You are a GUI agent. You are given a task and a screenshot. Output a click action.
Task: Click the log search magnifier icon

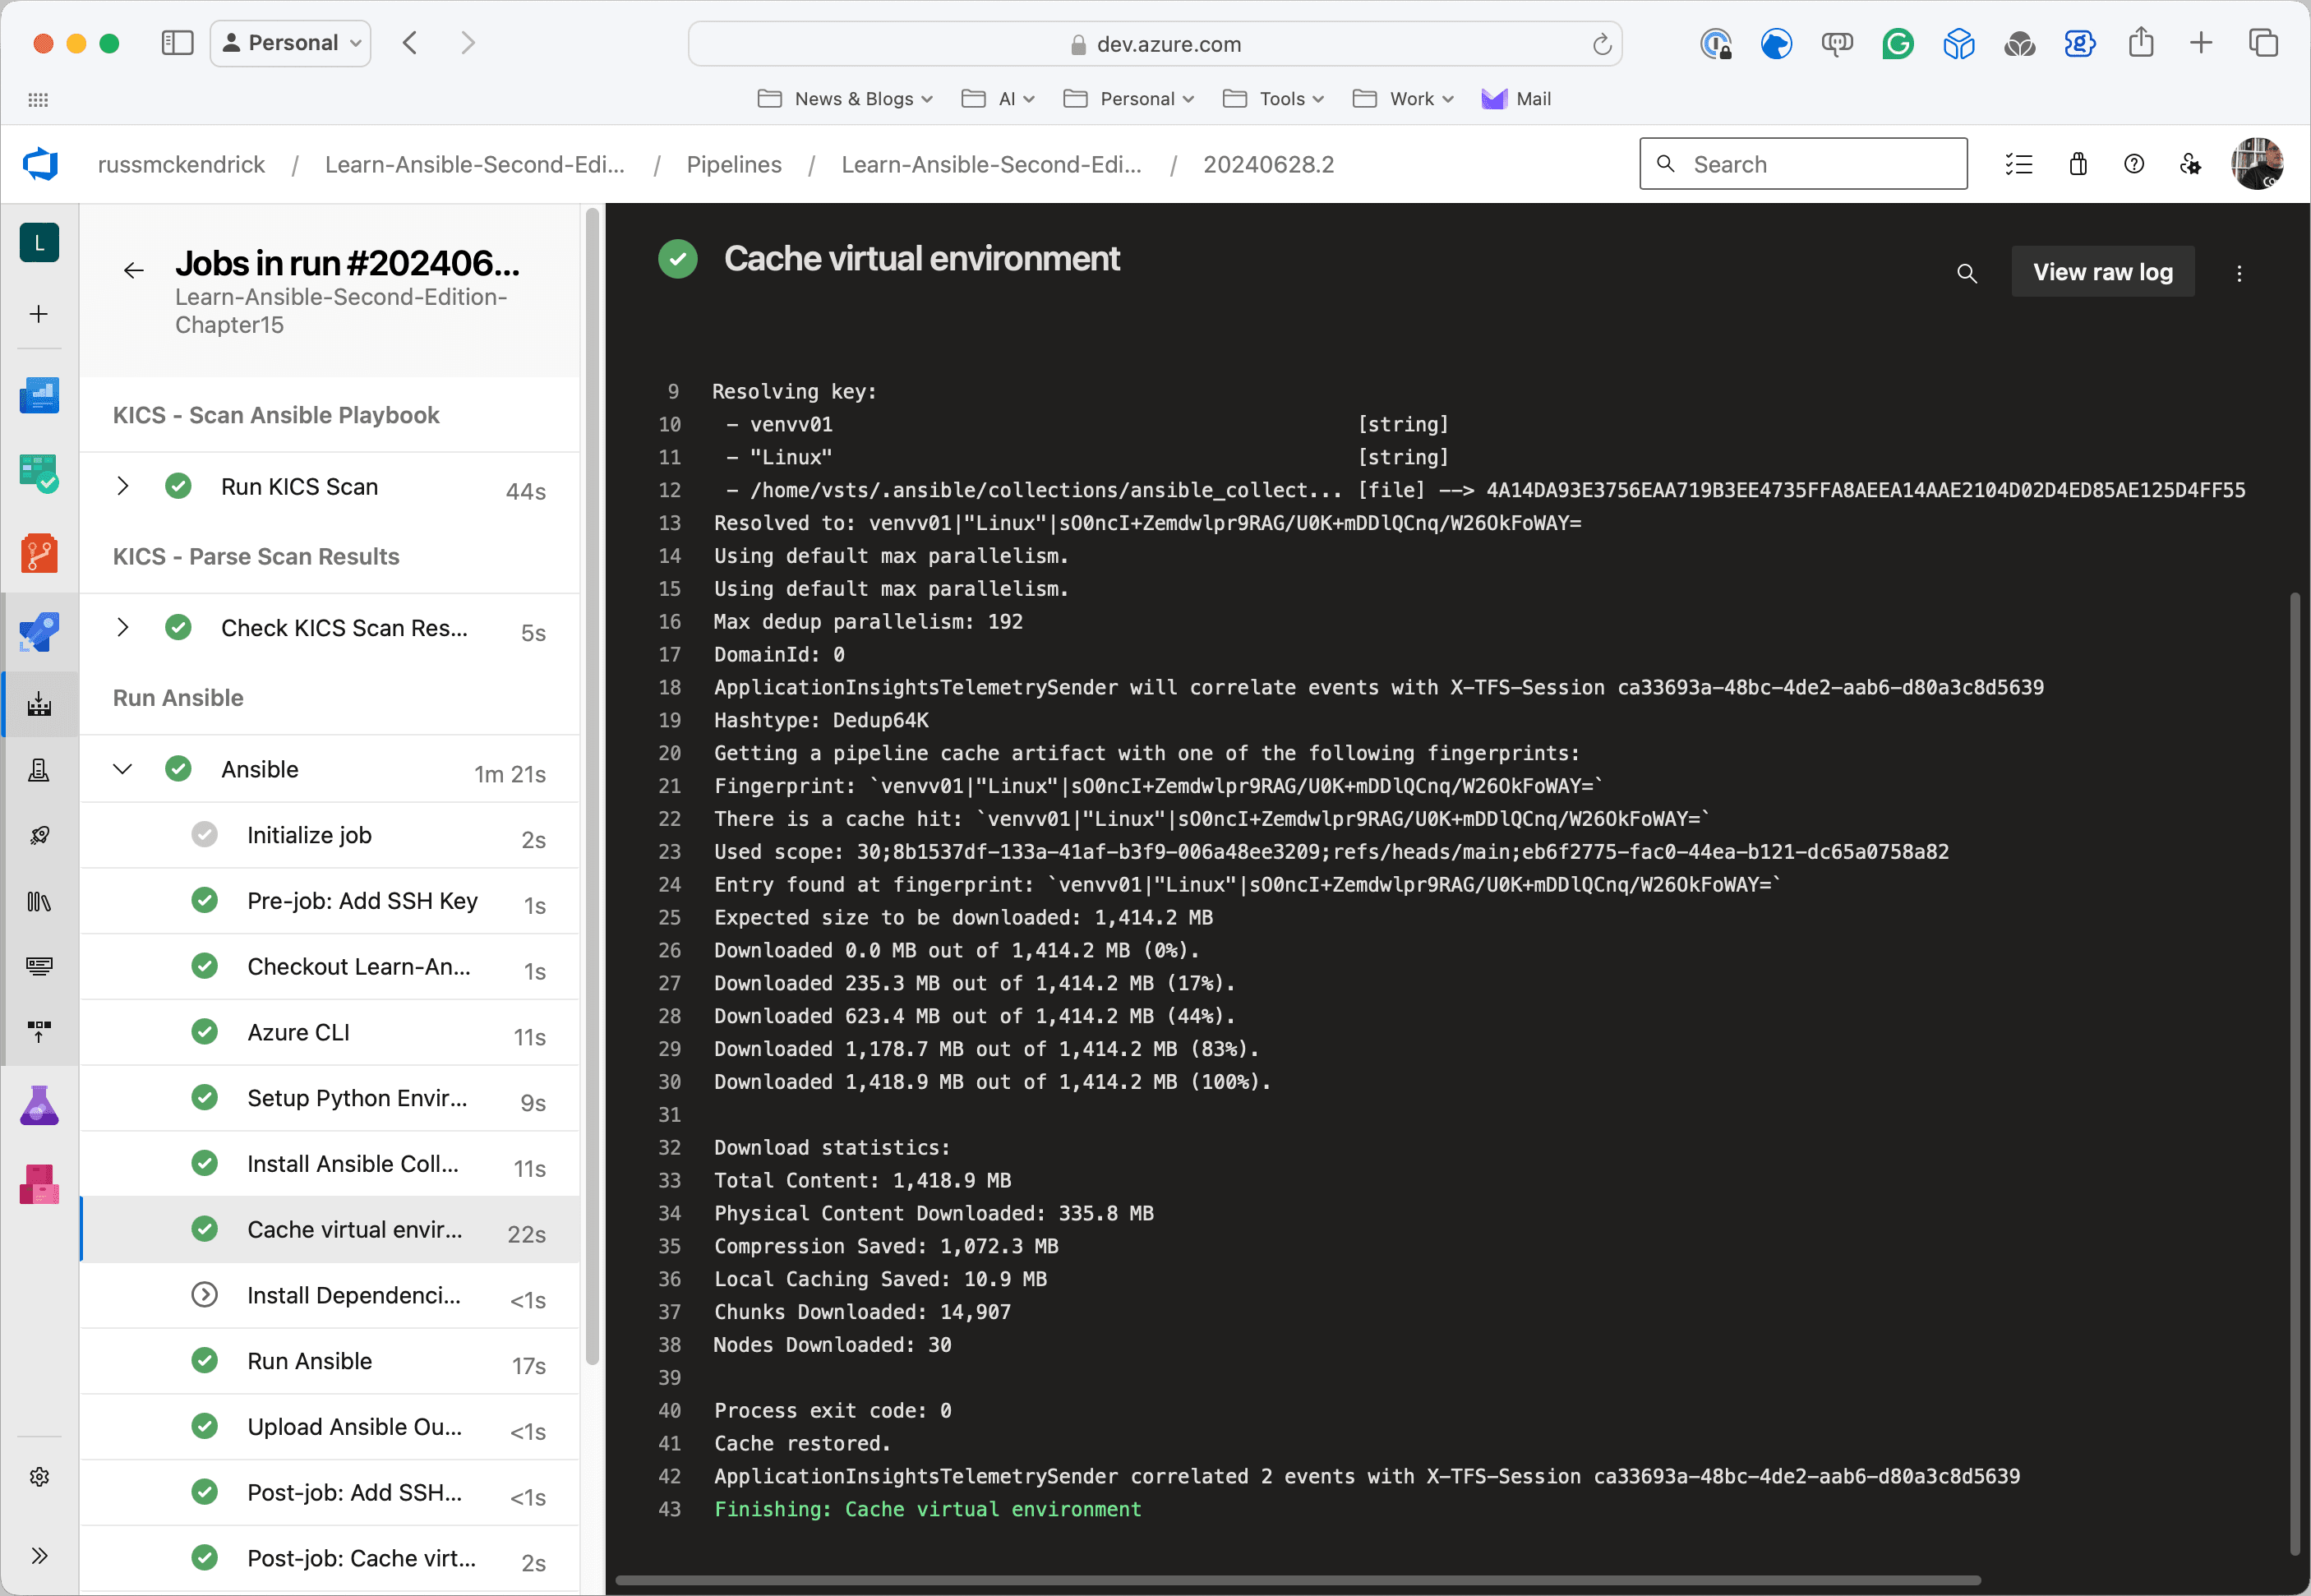coord(1966,273)
